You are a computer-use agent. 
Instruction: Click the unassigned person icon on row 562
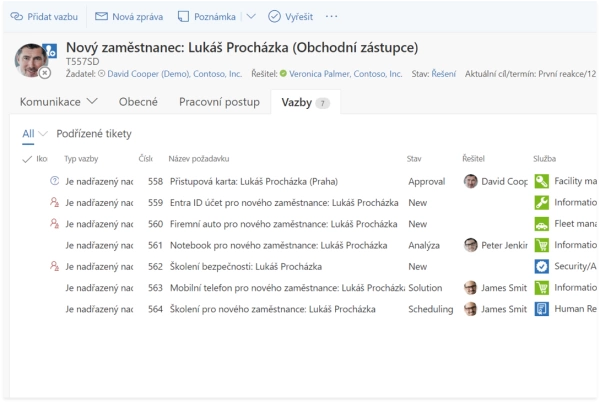[55, 266]
